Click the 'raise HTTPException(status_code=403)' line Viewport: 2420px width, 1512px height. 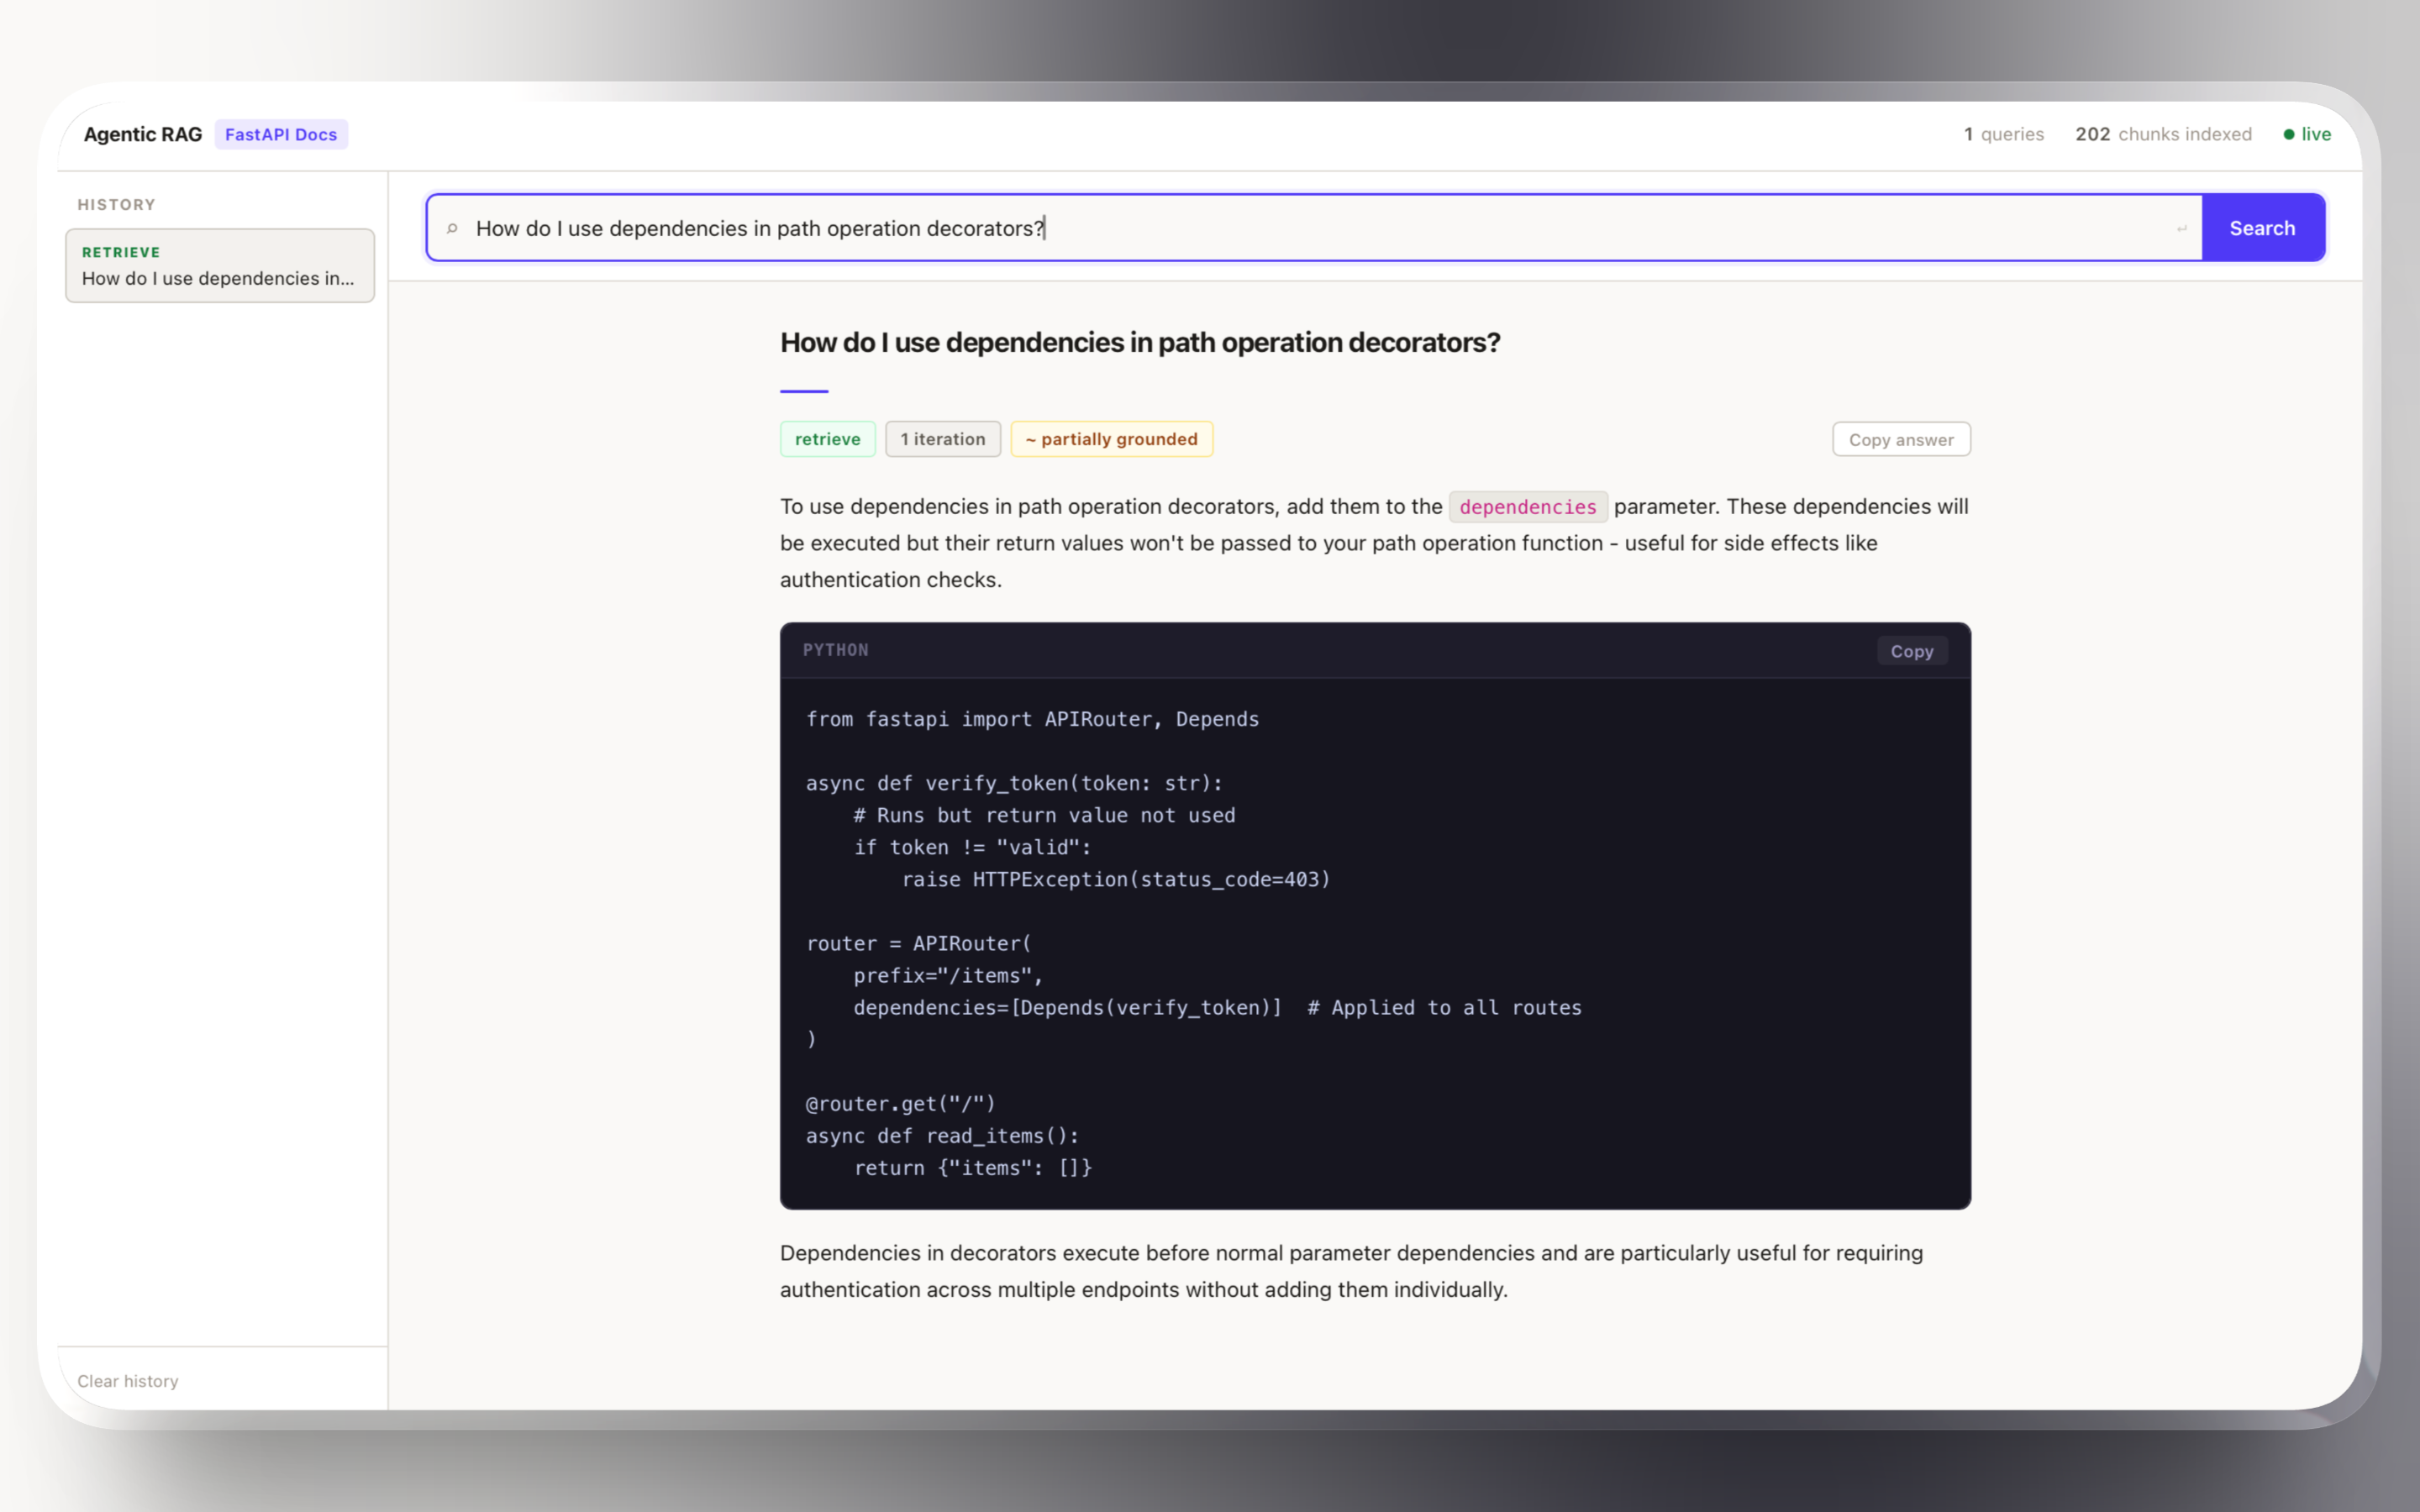[1116, 879]
